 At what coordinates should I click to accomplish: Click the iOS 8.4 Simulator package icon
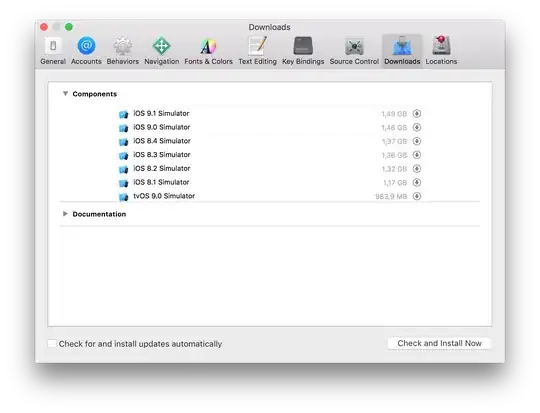(123, 142)
